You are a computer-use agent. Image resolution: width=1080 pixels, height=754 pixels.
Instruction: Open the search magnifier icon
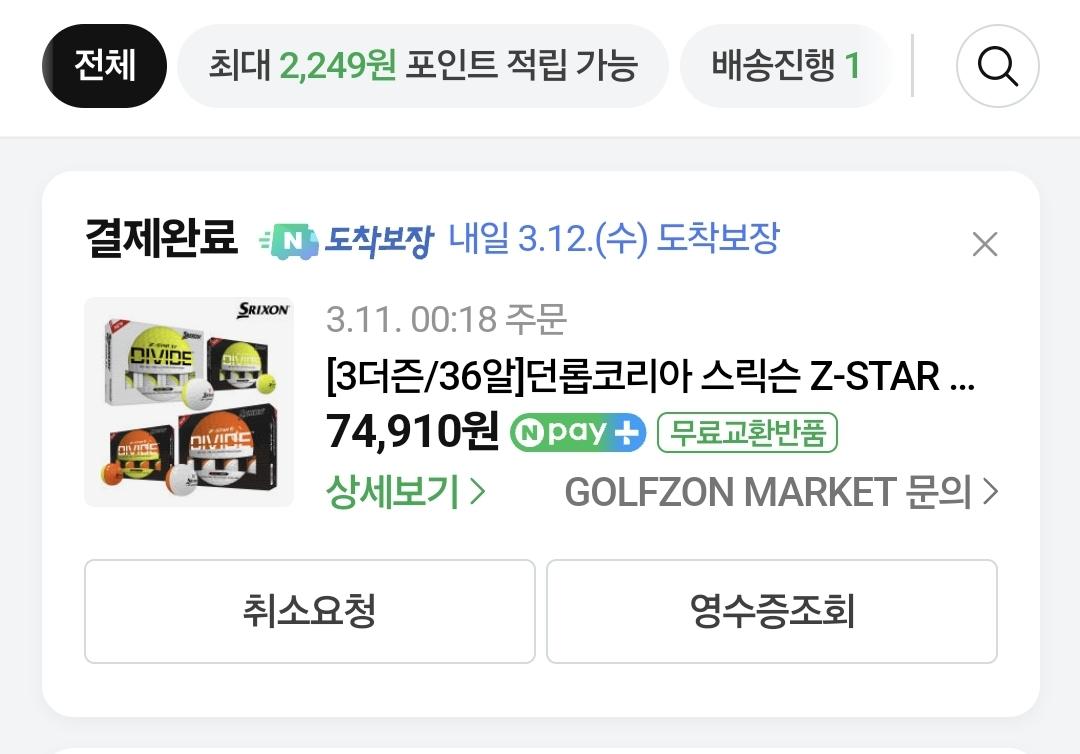click(997, 66)
